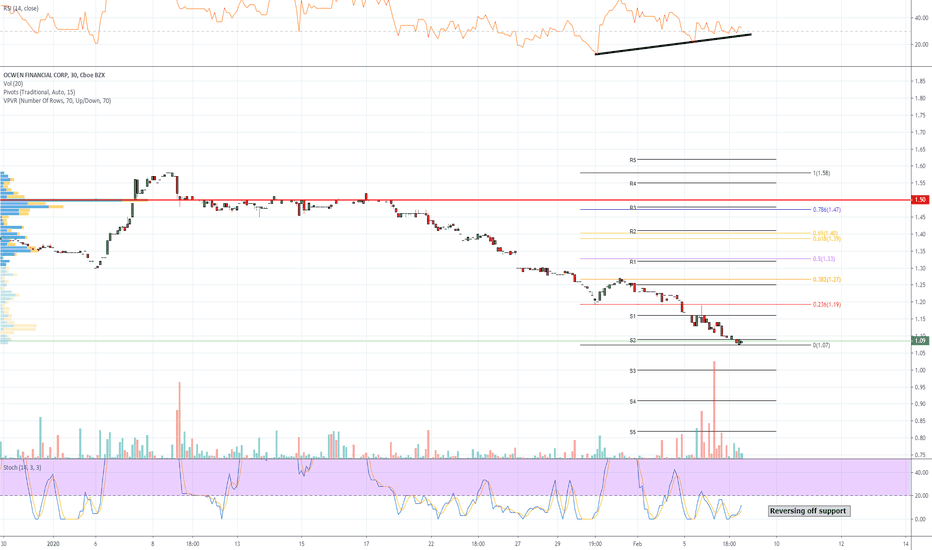932x550 pixels.
Task: Click the red 1.50 price label on axis
Action: pos(920,200)
